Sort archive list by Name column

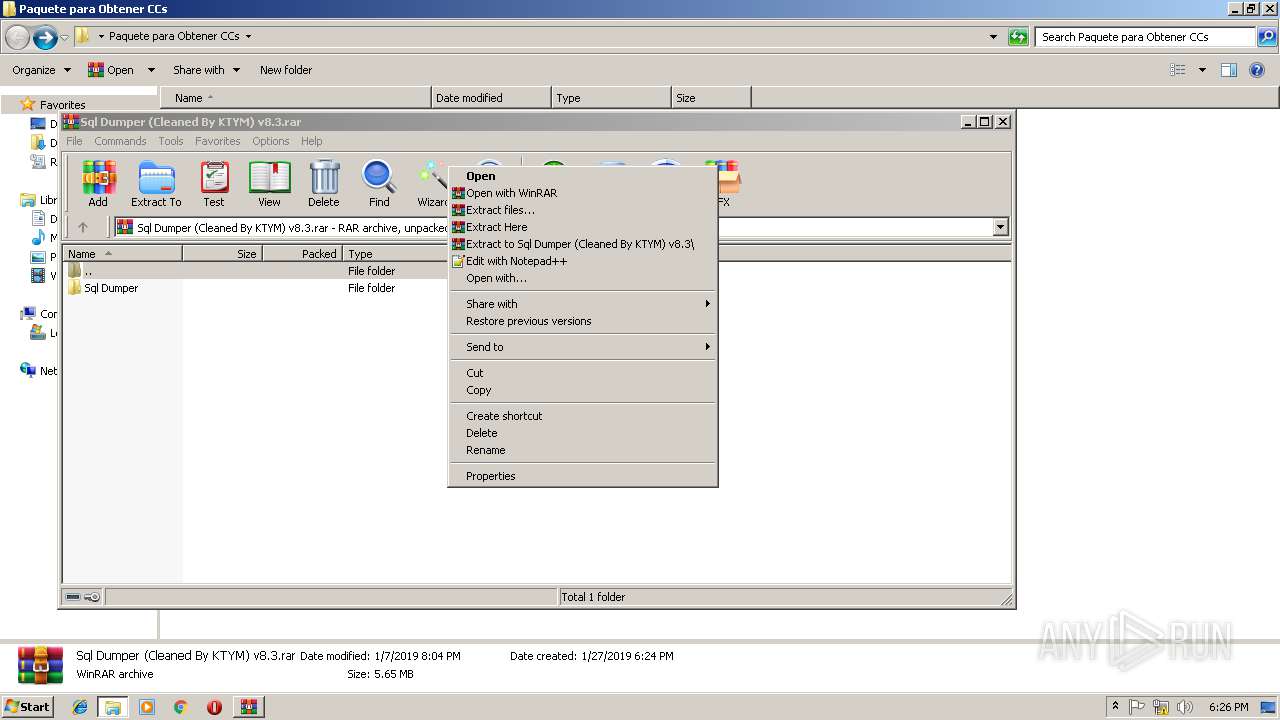(122, 254)
